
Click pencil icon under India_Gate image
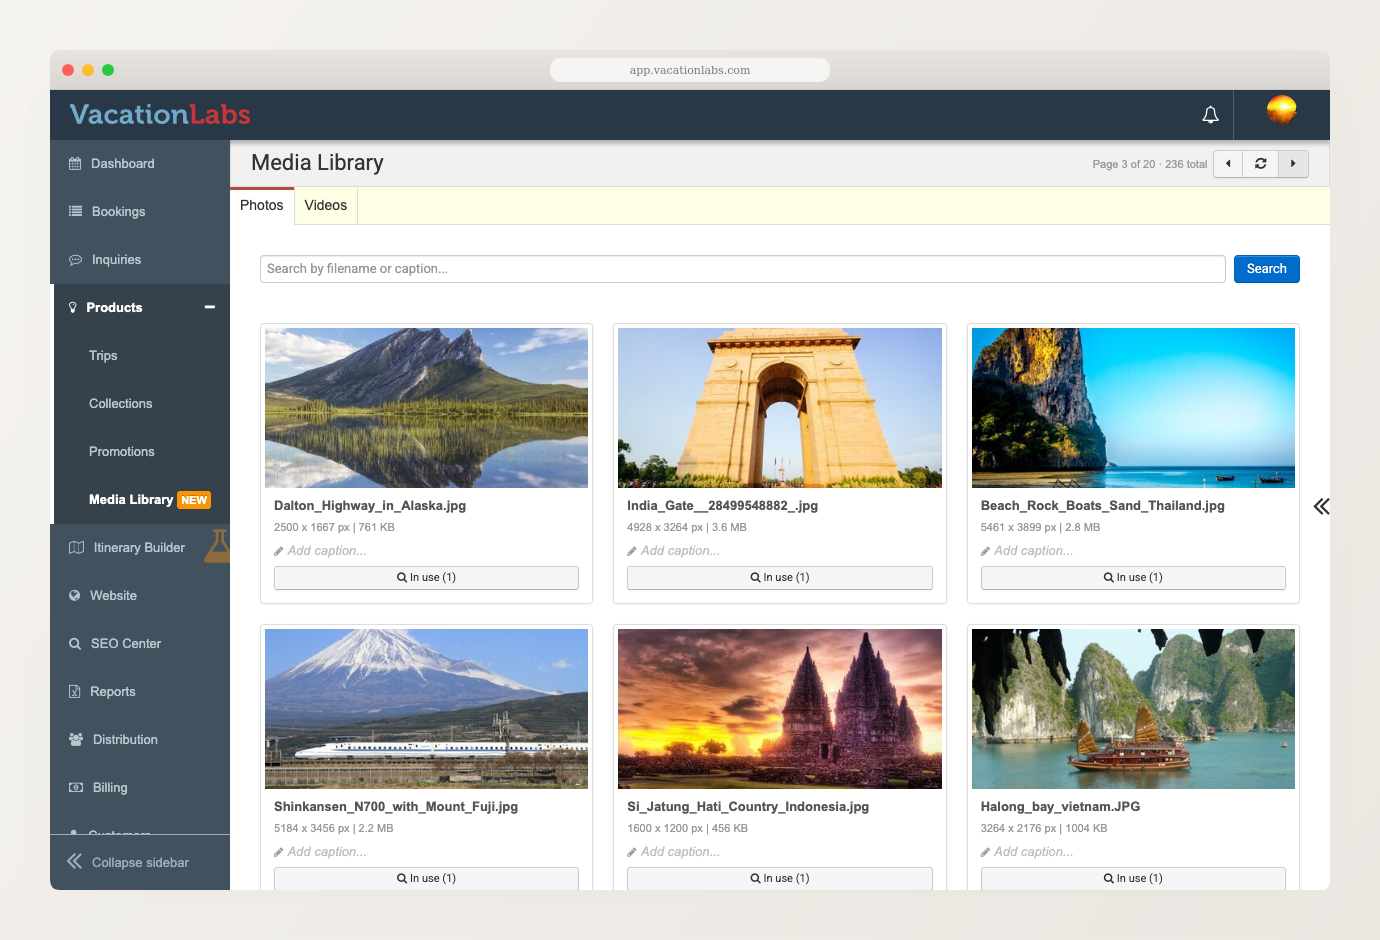point(632,552)
